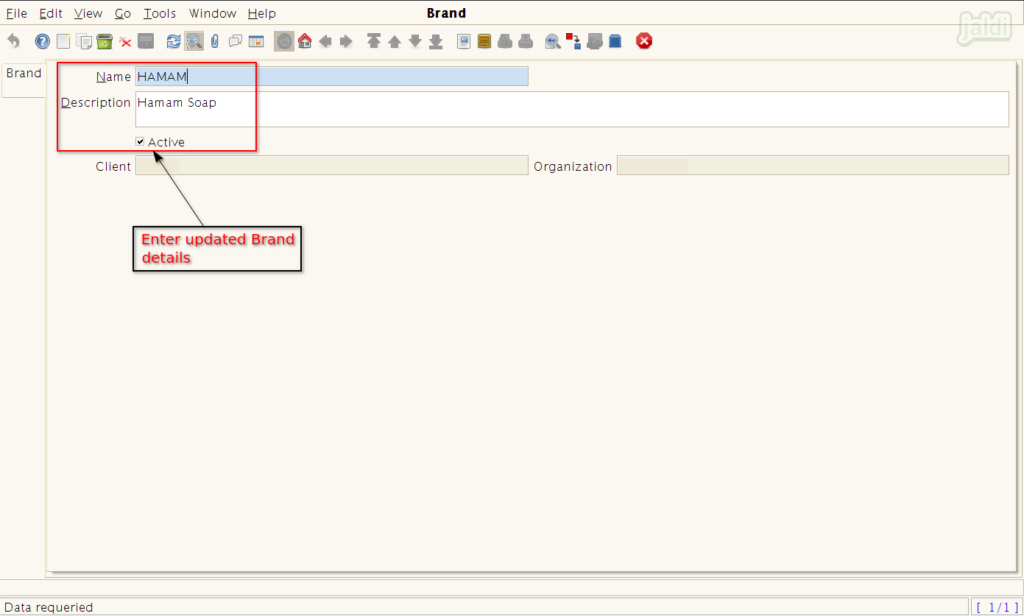This screenshot has width=1024, height=616.
Task: Click the Zoom Across magnifier with arrow icon
Action: pos(552,41)
